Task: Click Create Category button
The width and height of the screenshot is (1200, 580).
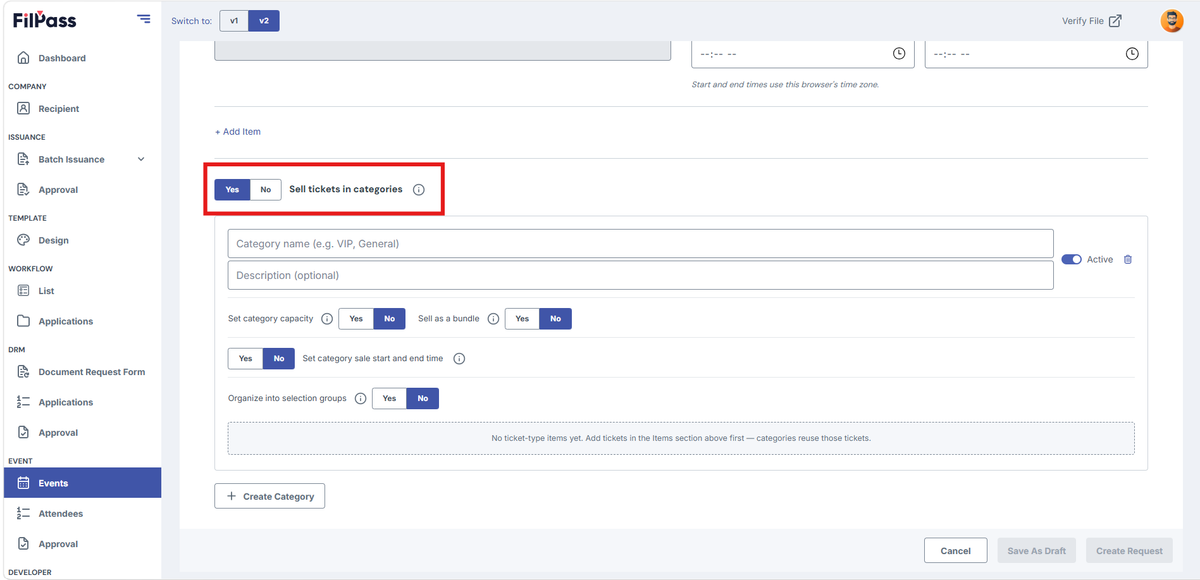Action: tap(270, 496)
